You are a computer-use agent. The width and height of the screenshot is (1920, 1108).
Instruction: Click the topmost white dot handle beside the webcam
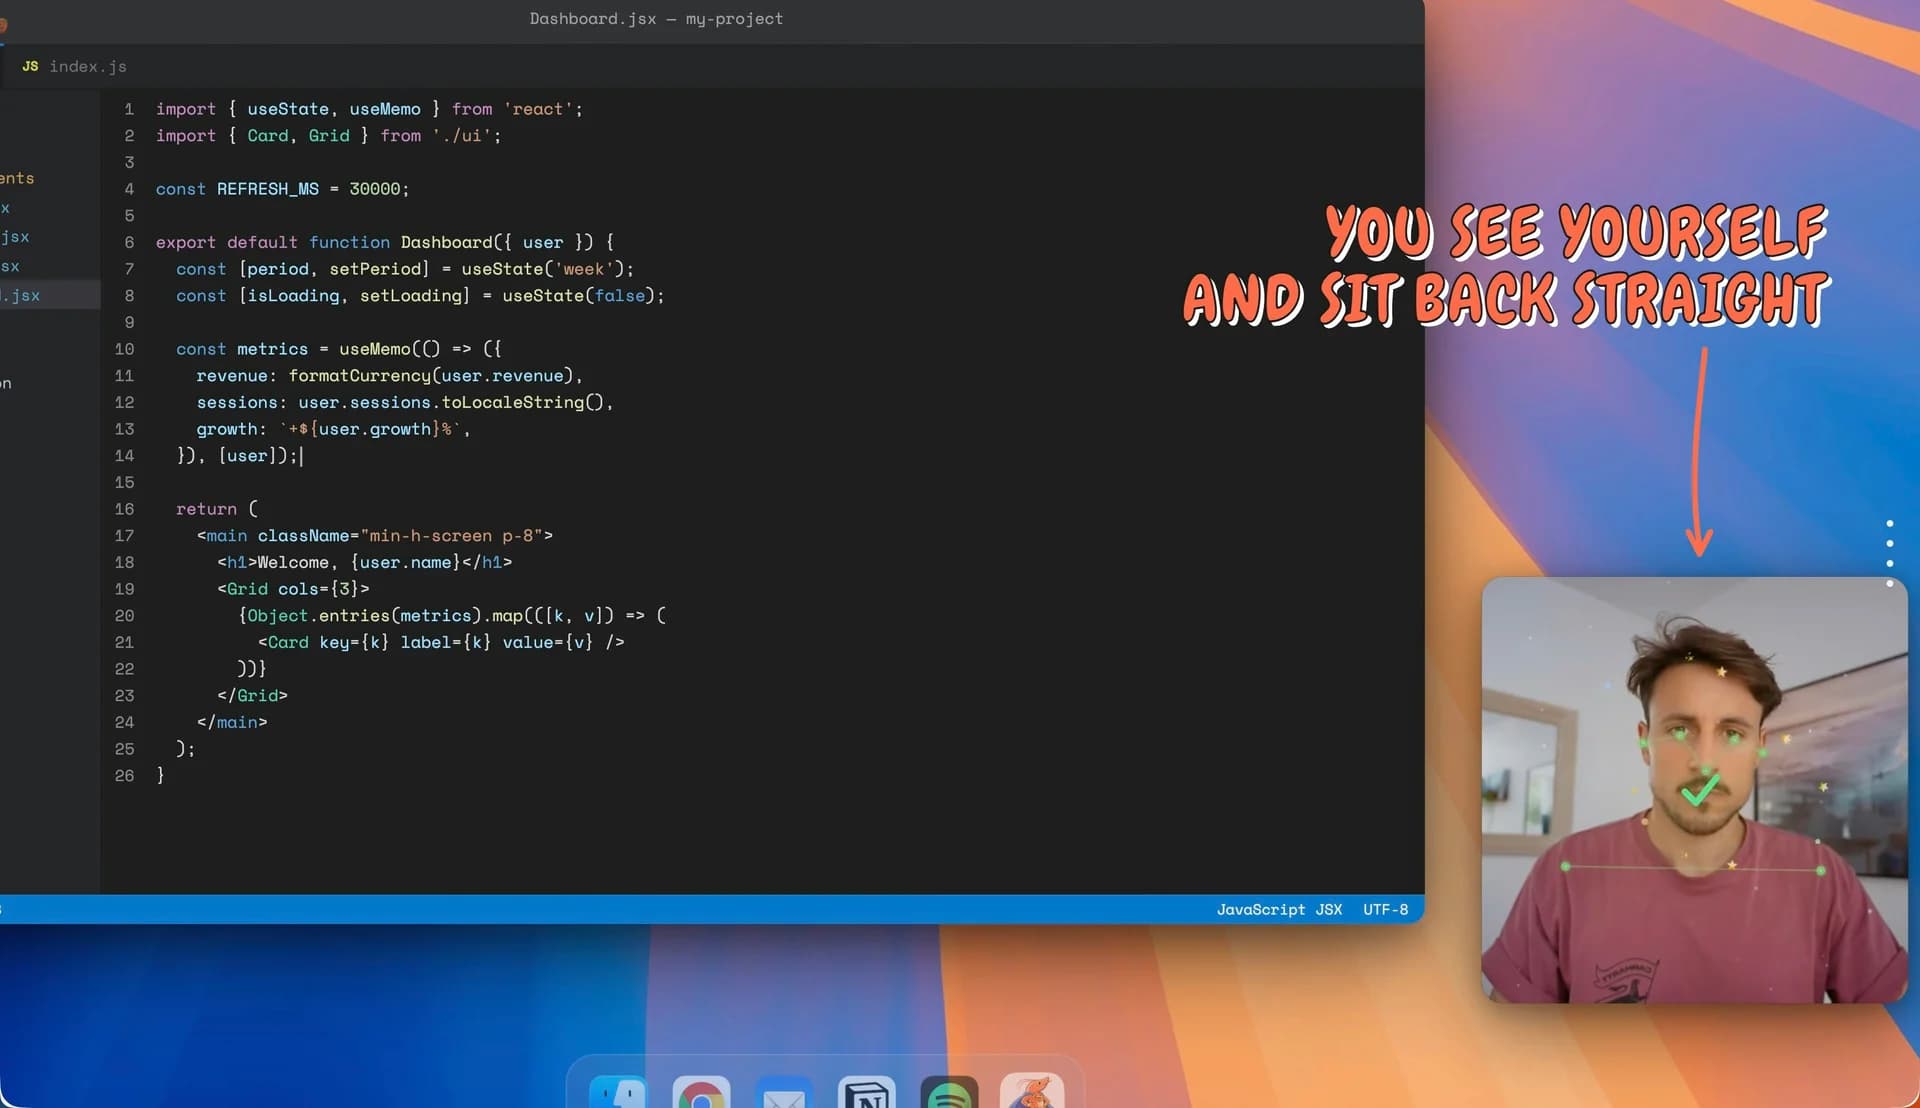click(x=1889, y=523)
